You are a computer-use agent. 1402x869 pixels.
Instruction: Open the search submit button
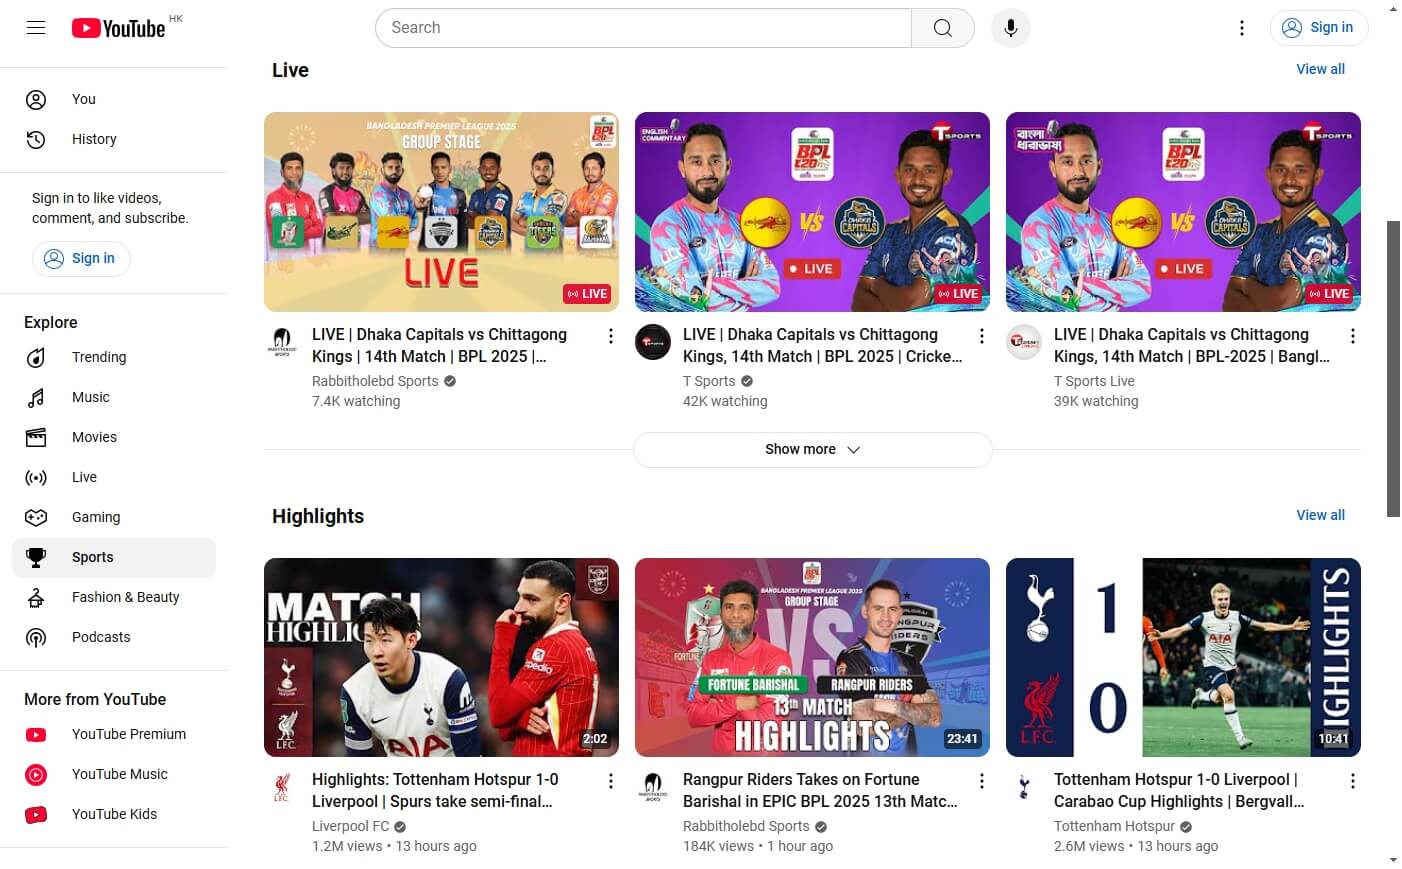tap(941, 27)
